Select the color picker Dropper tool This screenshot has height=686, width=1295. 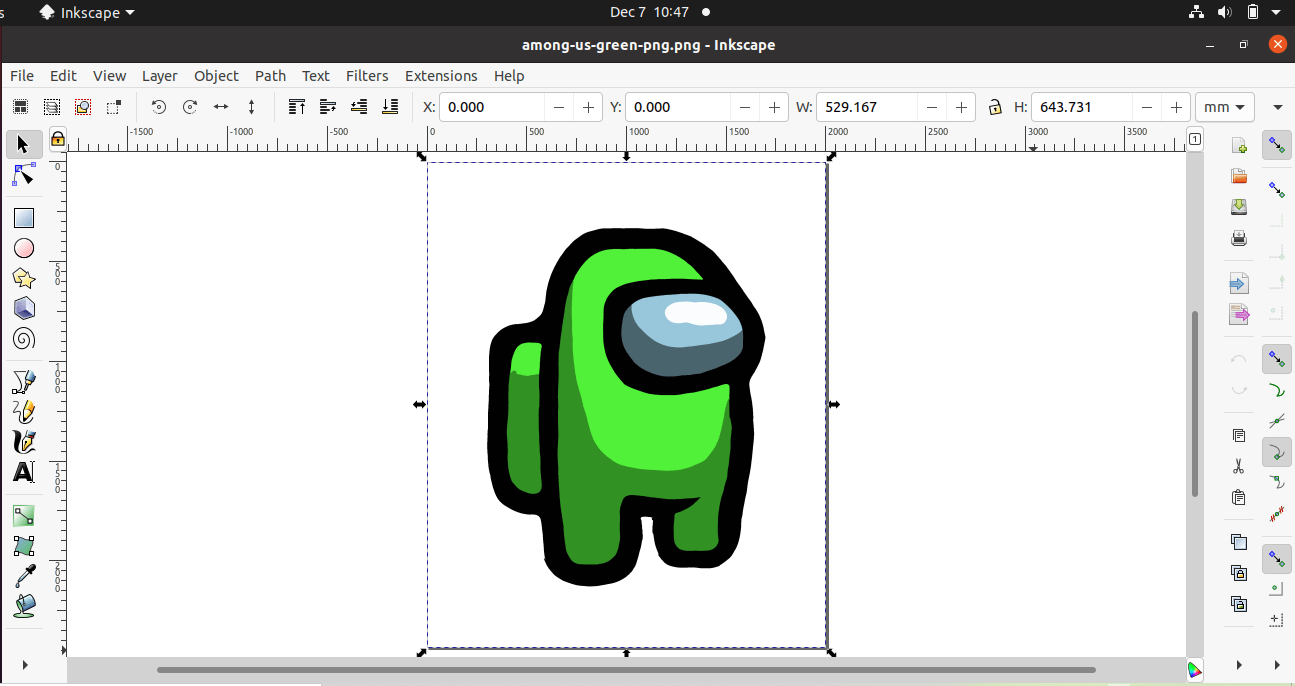[24, 576]
